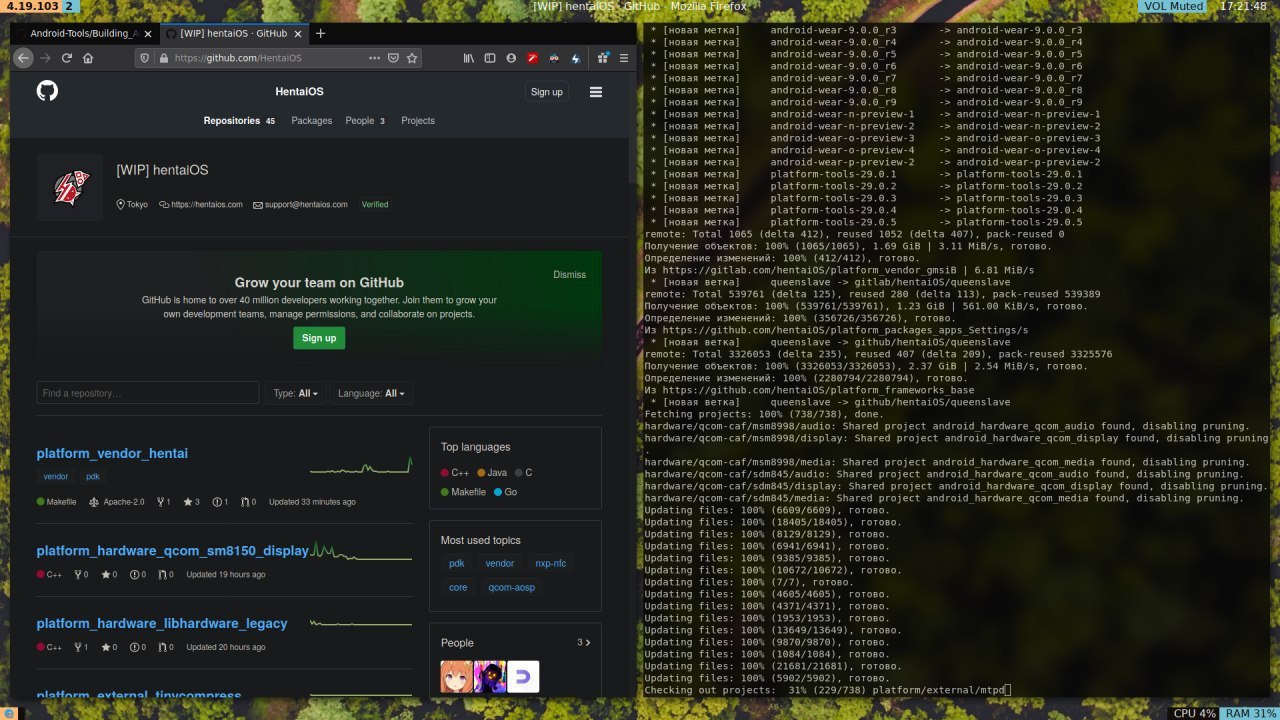Screen dimensions: 1280x720
Task: Open the Firefox account icon
Action: pyautogui.click(x=511, y=58)
